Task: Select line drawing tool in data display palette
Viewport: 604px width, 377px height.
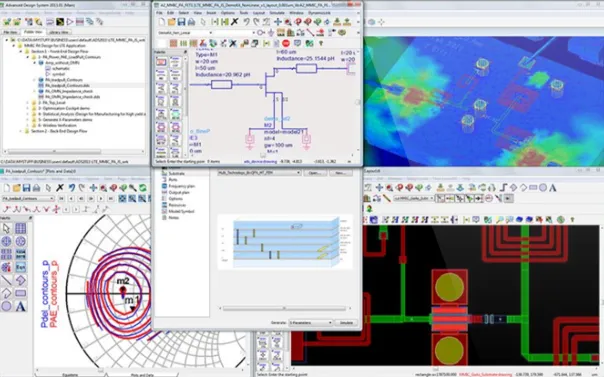Action: [7, 280]
